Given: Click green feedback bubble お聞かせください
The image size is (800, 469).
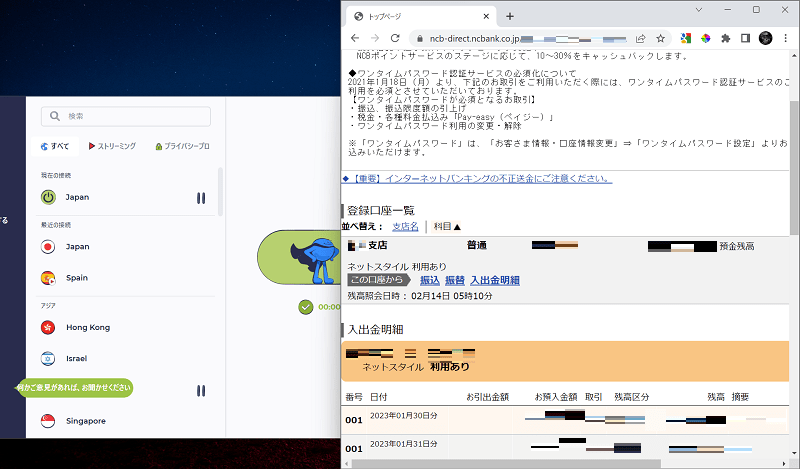Looking at the screenshot, I should [74, 388].
